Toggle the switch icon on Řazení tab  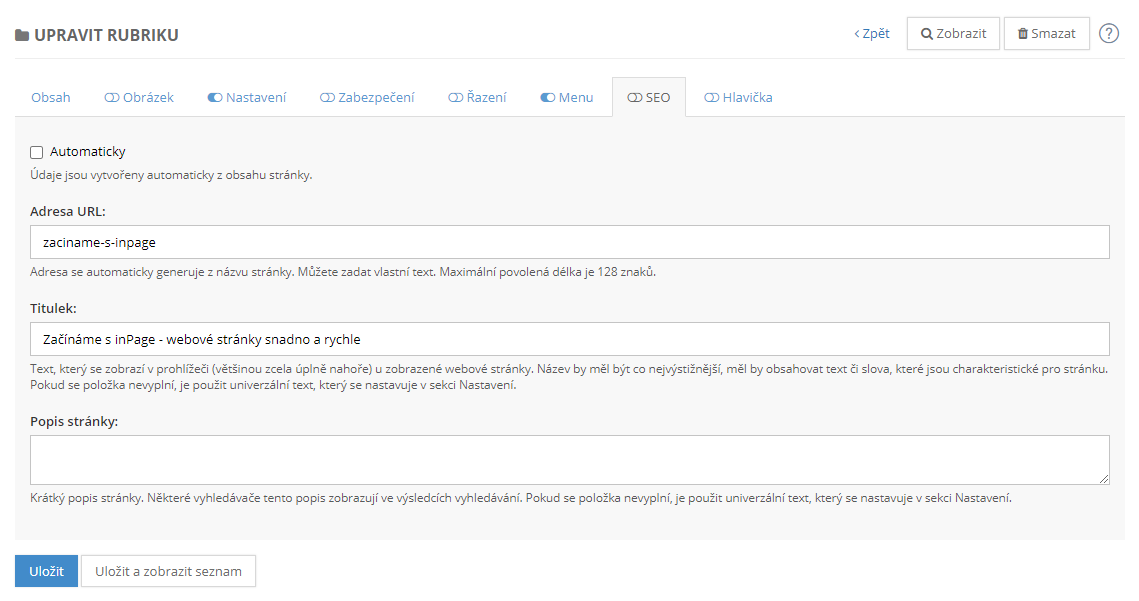point(456,98)
